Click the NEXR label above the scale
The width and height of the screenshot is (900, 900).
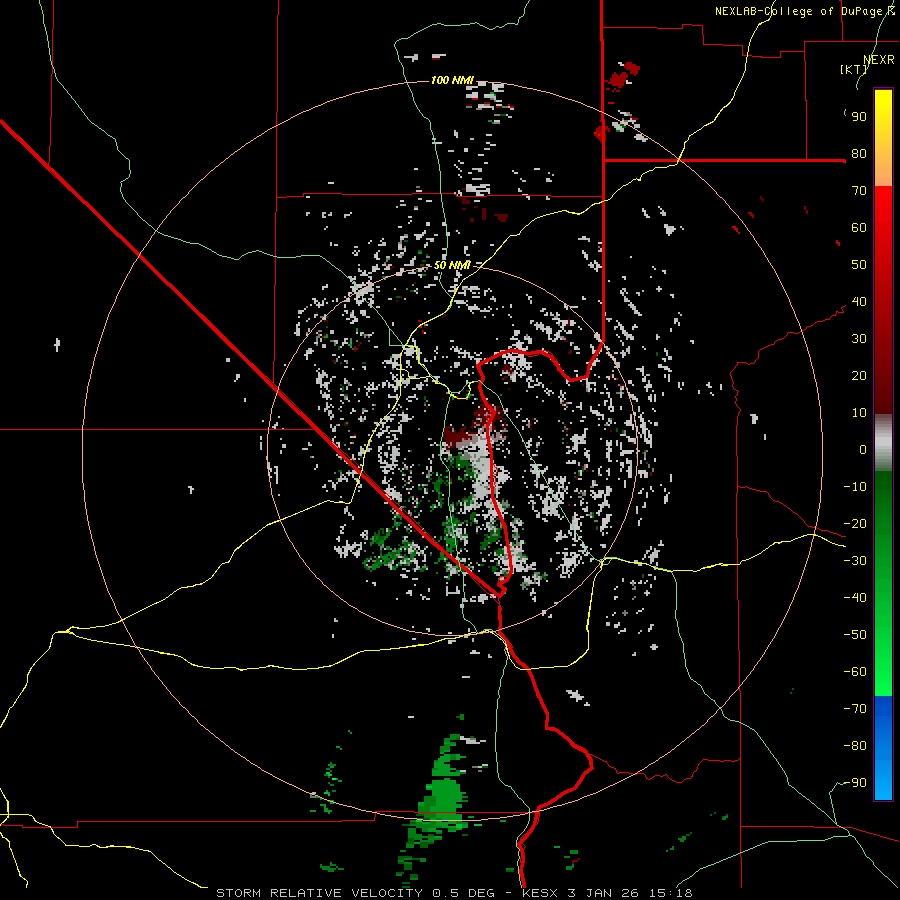click(x=879, y=60)
